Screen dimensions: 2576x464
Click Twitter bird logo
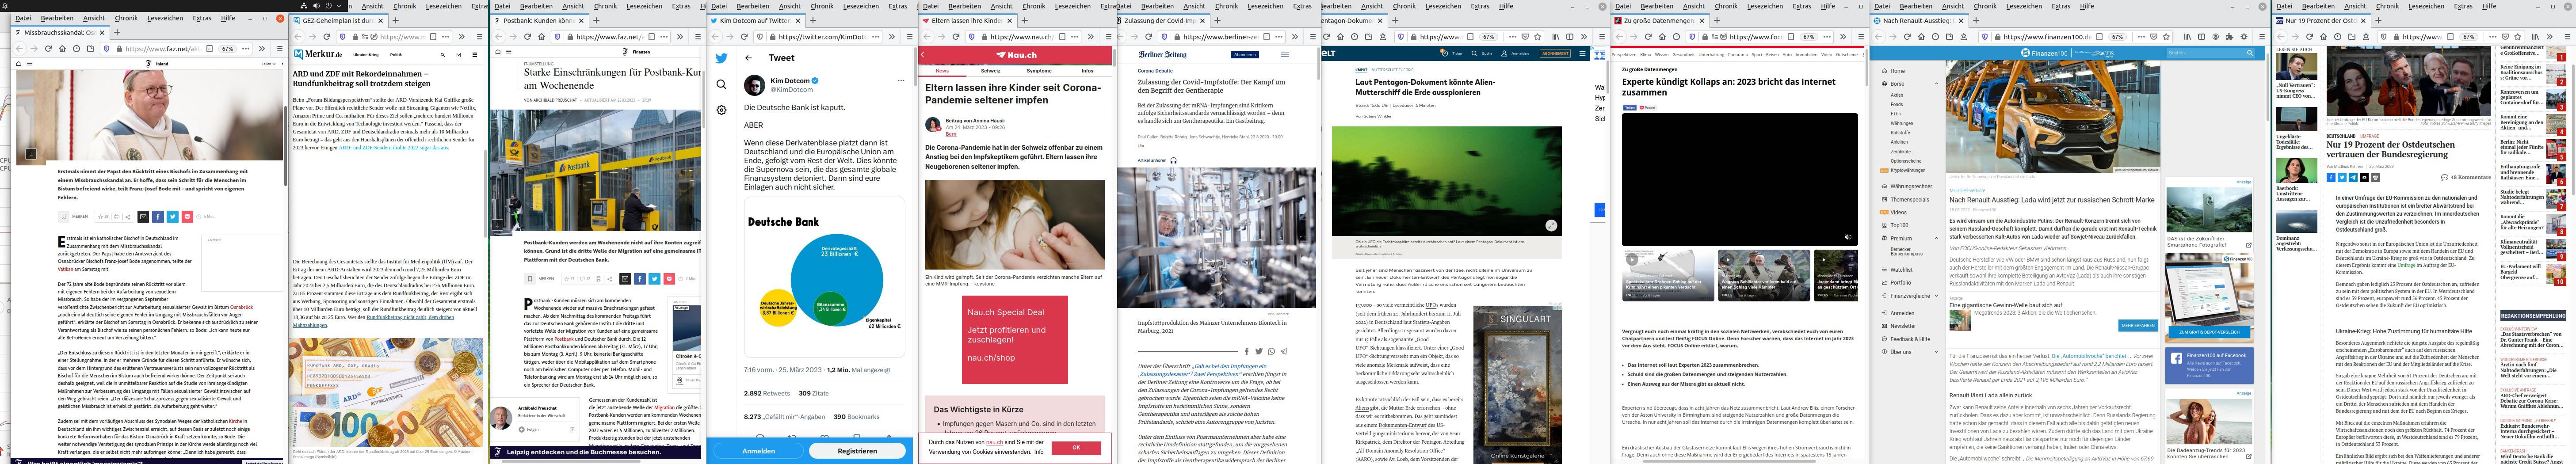[721, 58]
